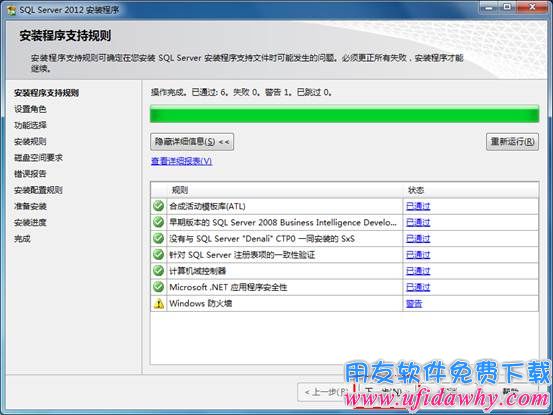553x415 pixels.
Task: Click the check icon beside Microsoft .NET 应用程序安全性
Action: 158,287
